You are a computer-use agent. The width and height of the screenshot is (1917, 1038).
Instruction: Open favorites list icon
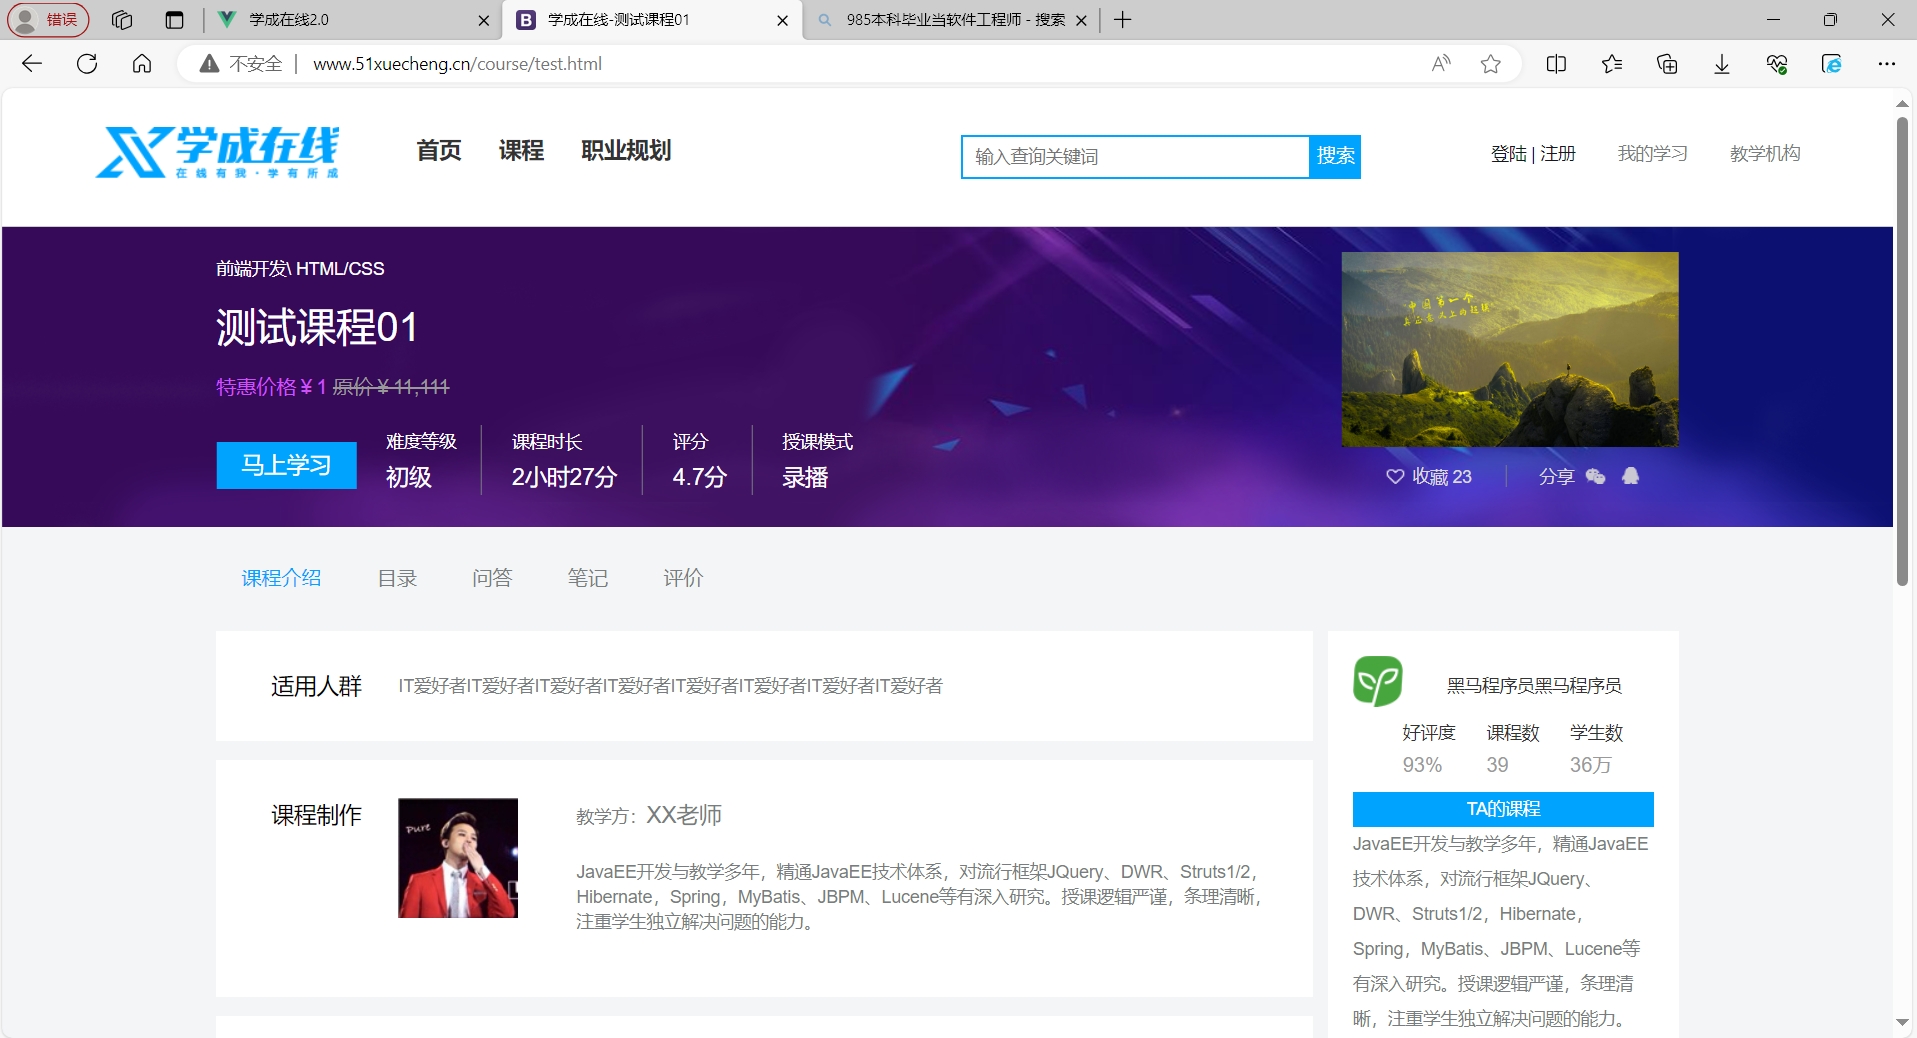click(x=1612, y=64)
